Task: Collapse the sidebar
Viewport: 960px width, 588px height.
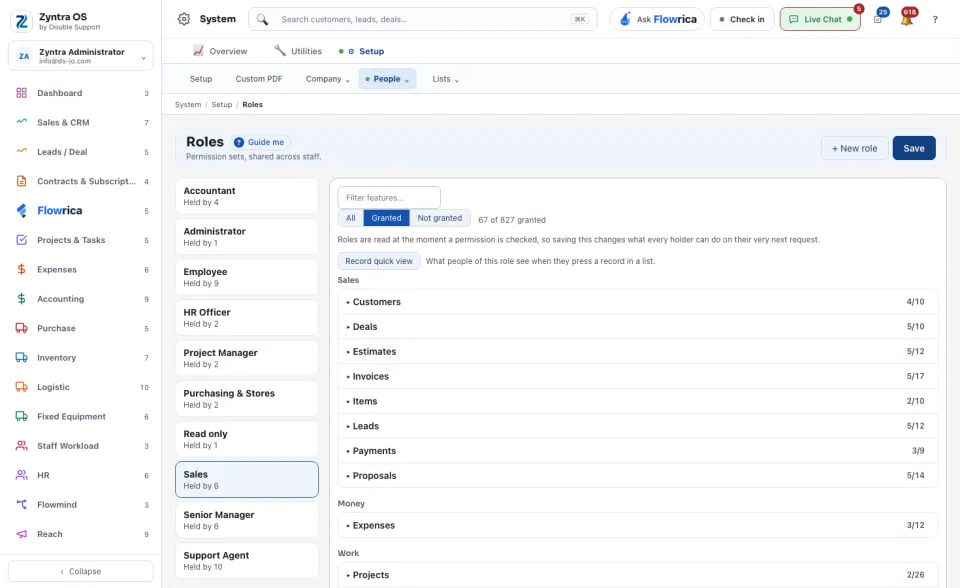Action: 81,571
